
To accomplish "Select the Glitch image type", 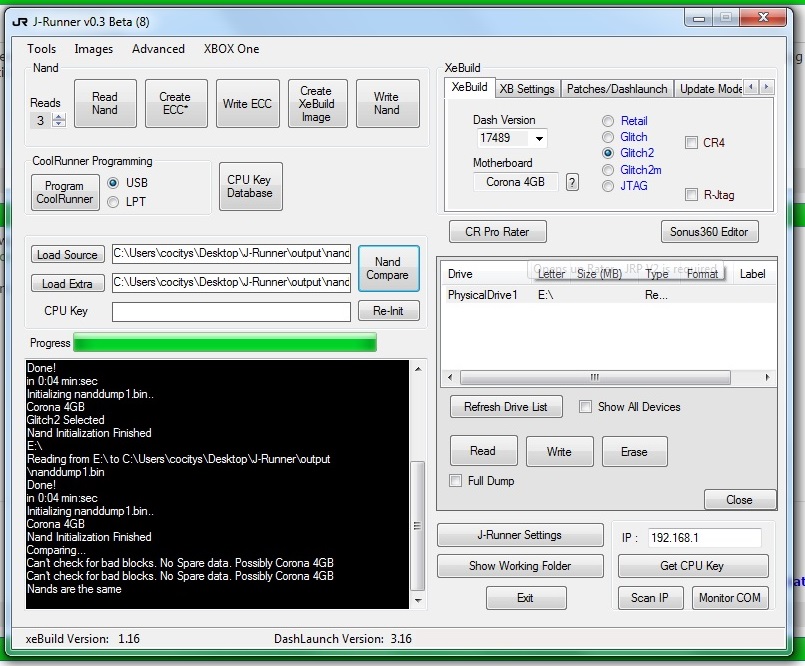I will (608, 137).
